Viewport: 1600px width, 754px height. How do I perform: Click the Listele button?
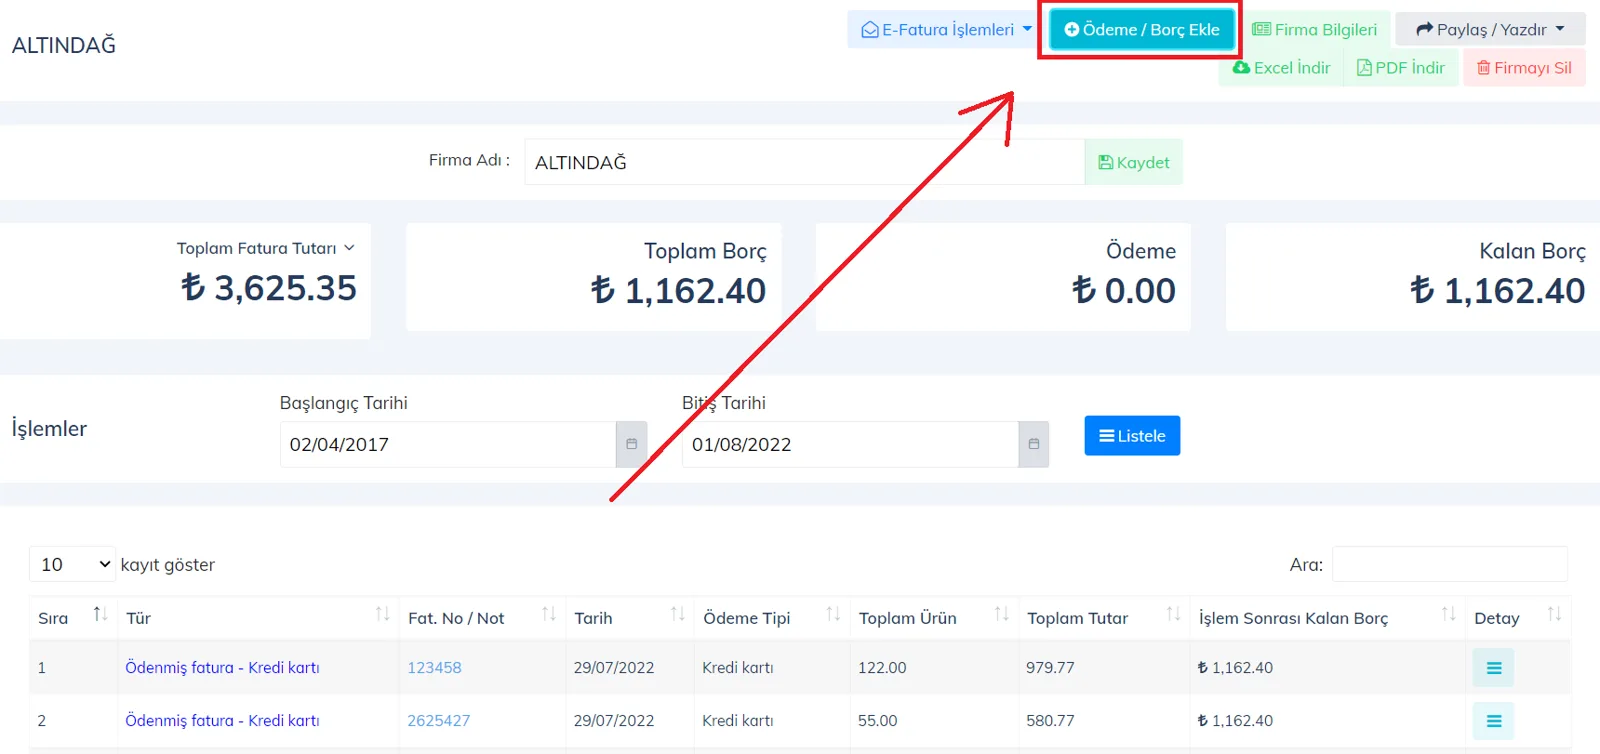tap(1132, 436)
